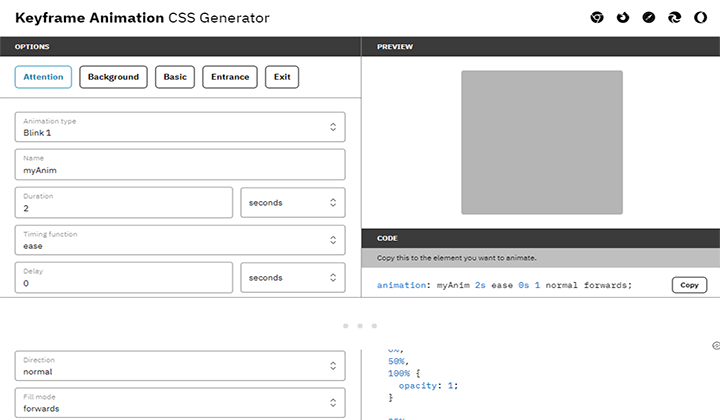Click the Firefox browser icon
This screenshot has height=420, width=720.
click(x=623, y=18)
